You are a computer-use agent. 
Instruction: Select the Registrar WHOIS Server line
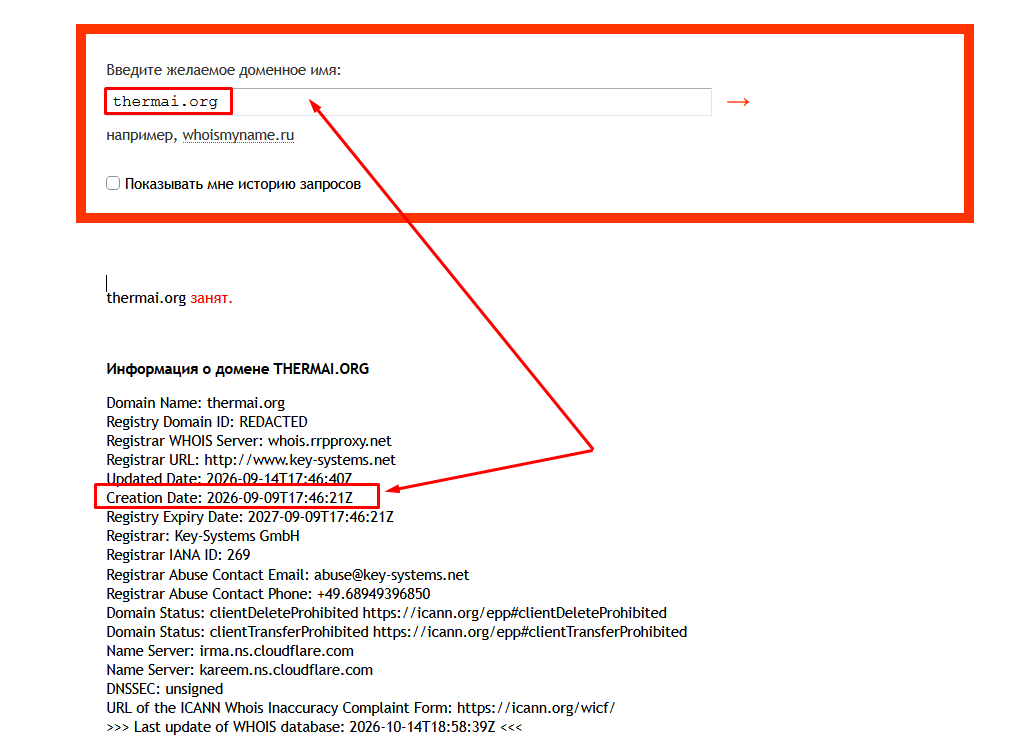(x=248, y=441)
